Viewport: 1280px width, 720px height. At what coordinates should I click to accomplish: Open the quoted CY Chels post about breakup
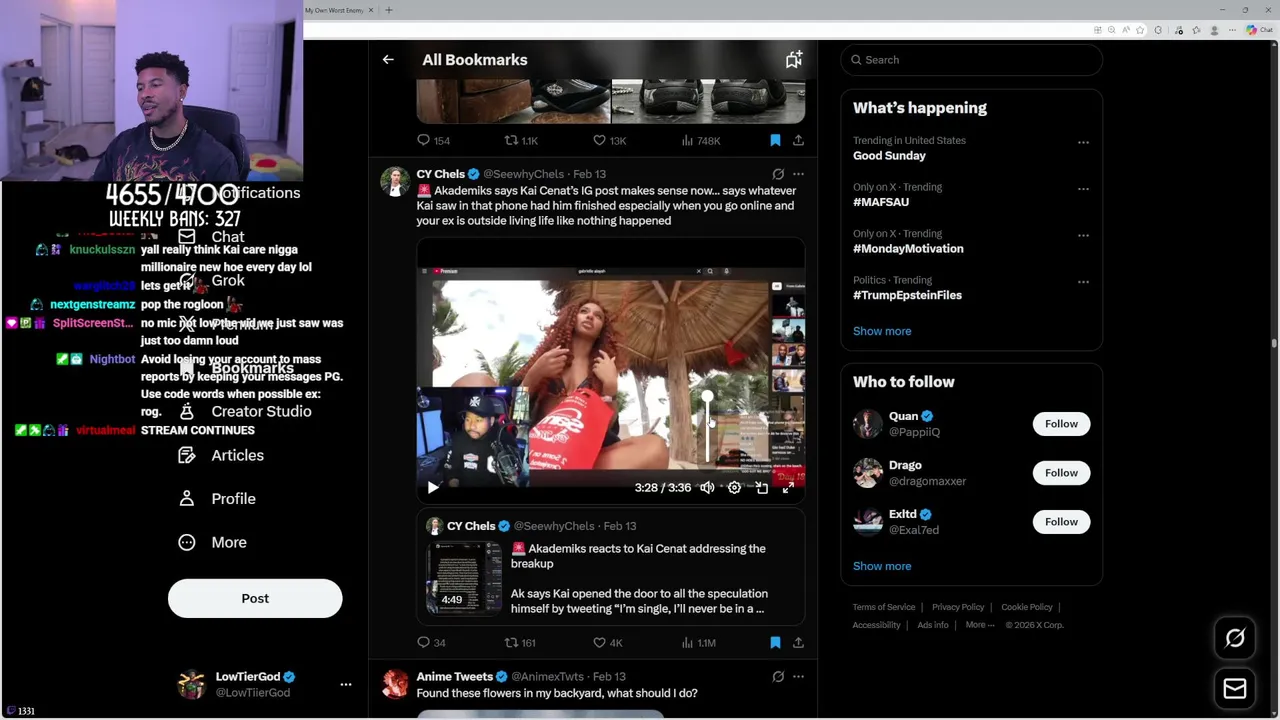[611, 567]
